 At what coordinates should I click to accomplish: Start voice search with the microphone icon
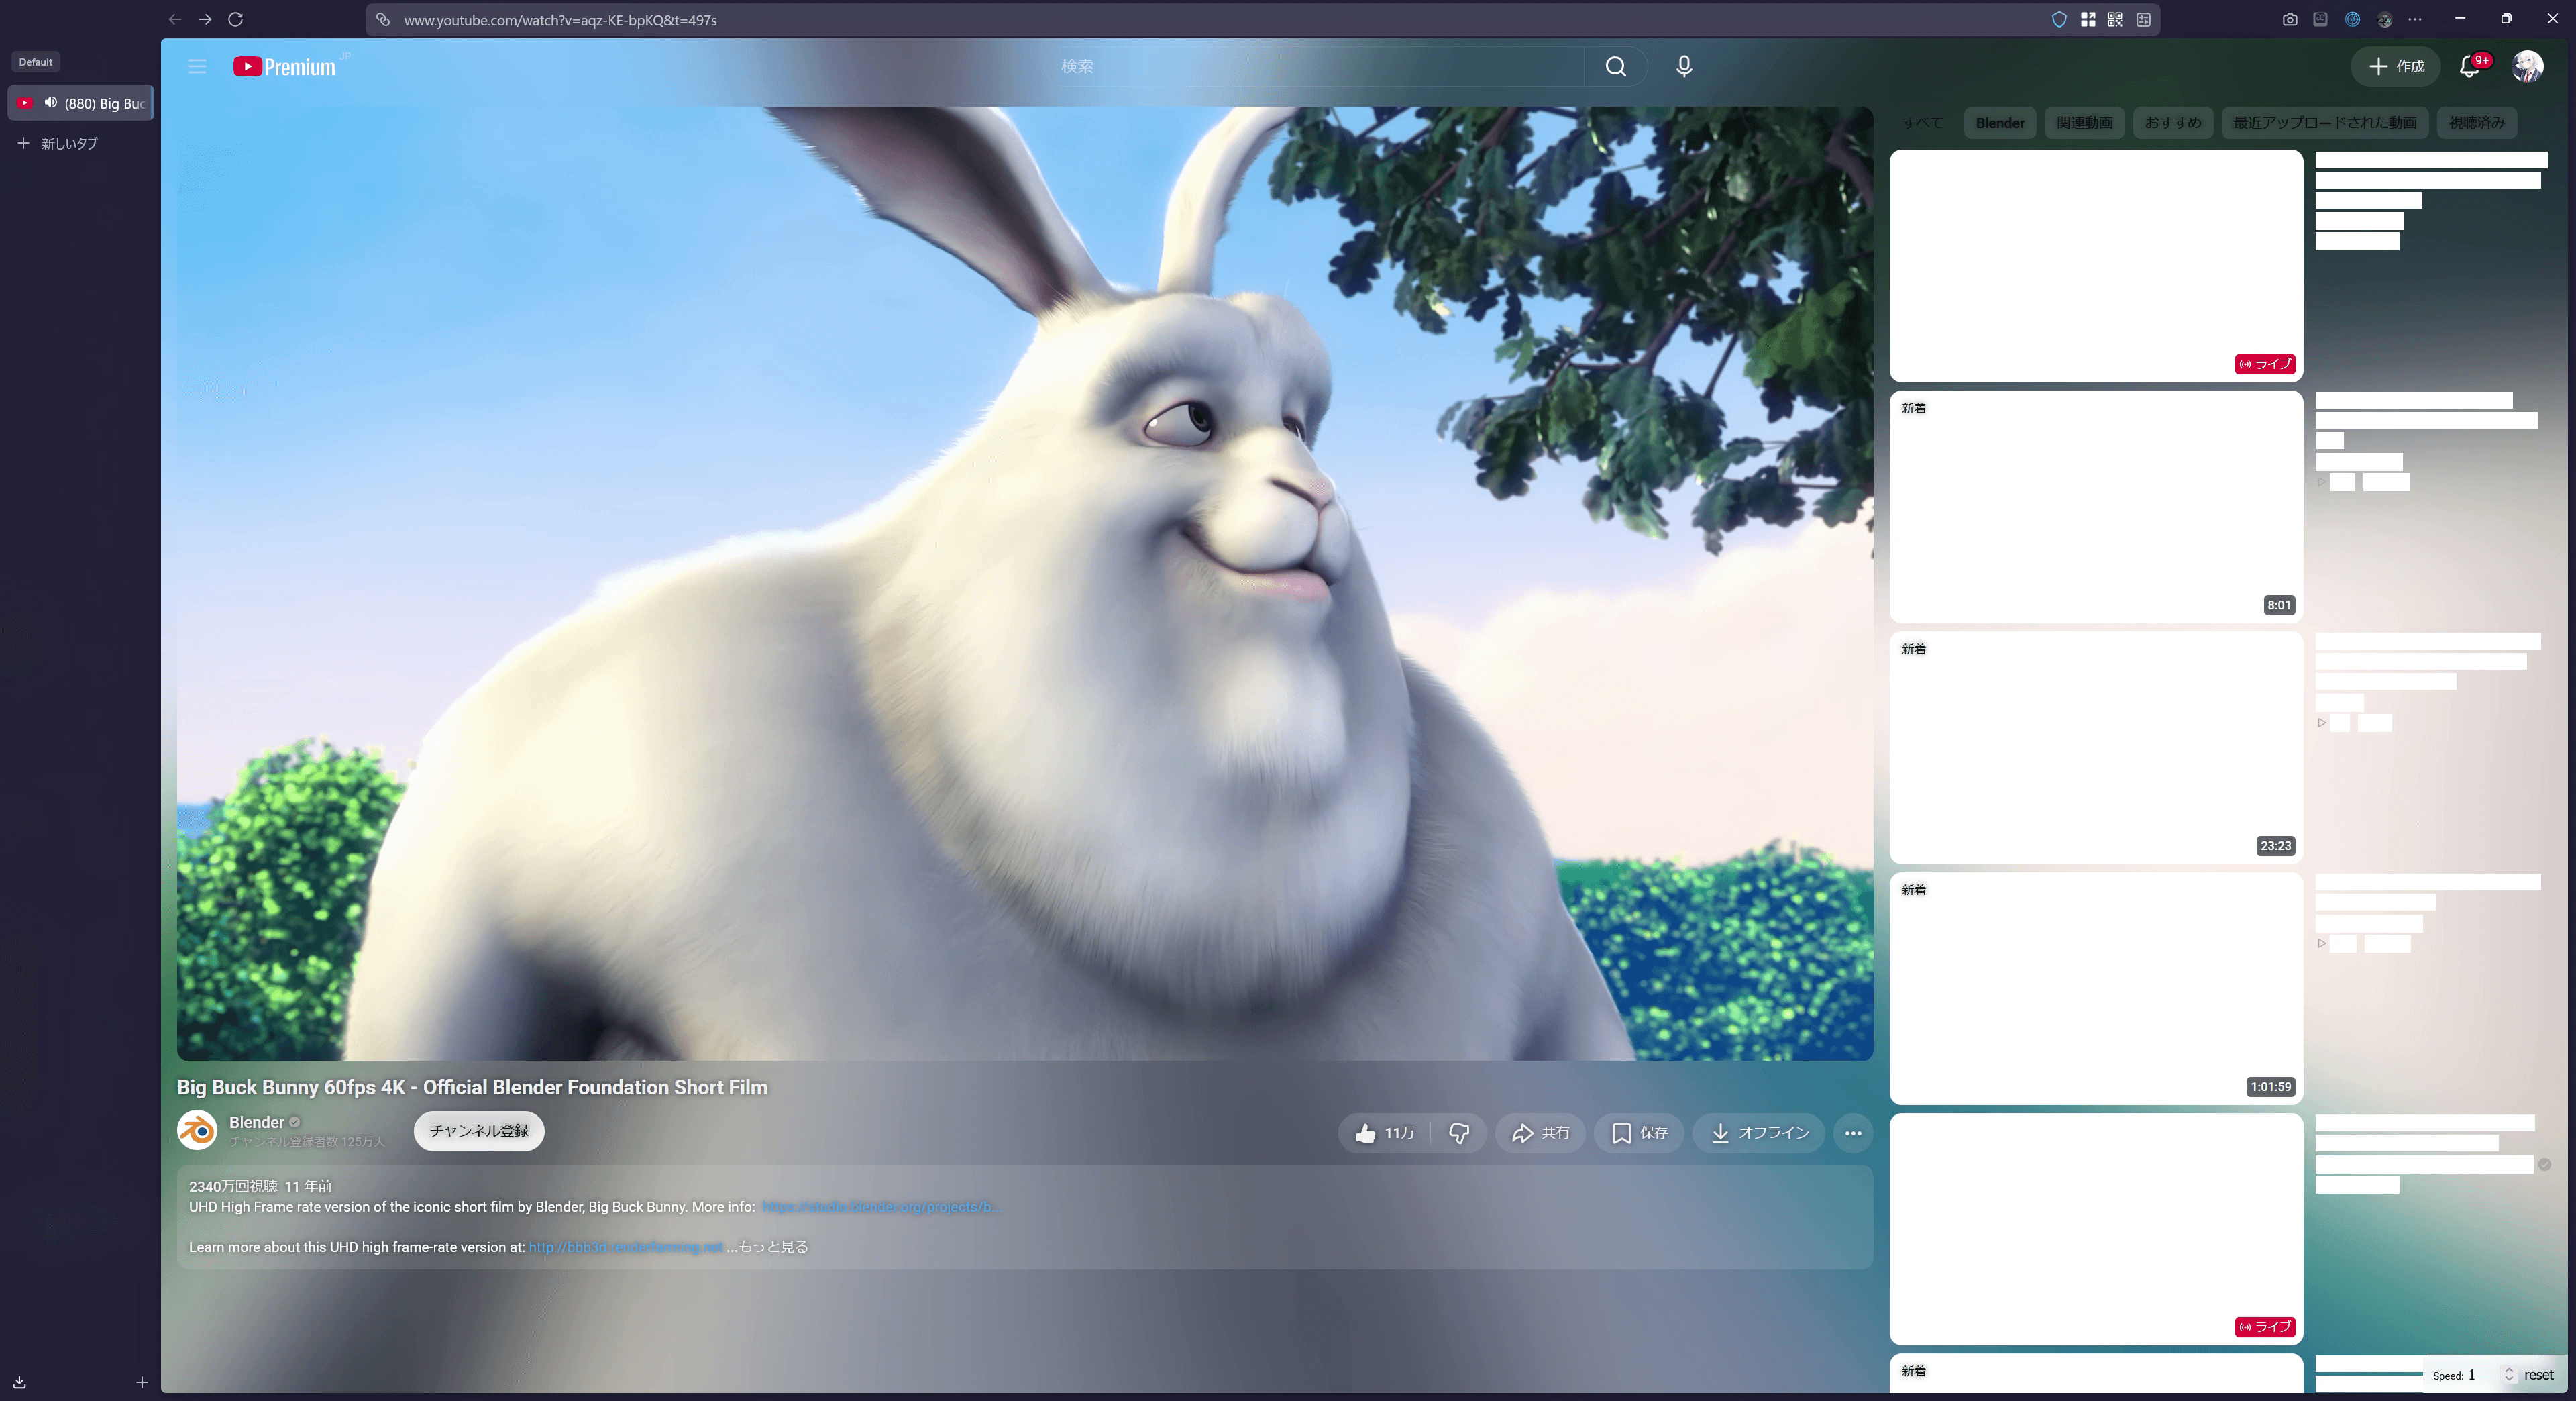pyautogui.click(x=1684, y=66)
